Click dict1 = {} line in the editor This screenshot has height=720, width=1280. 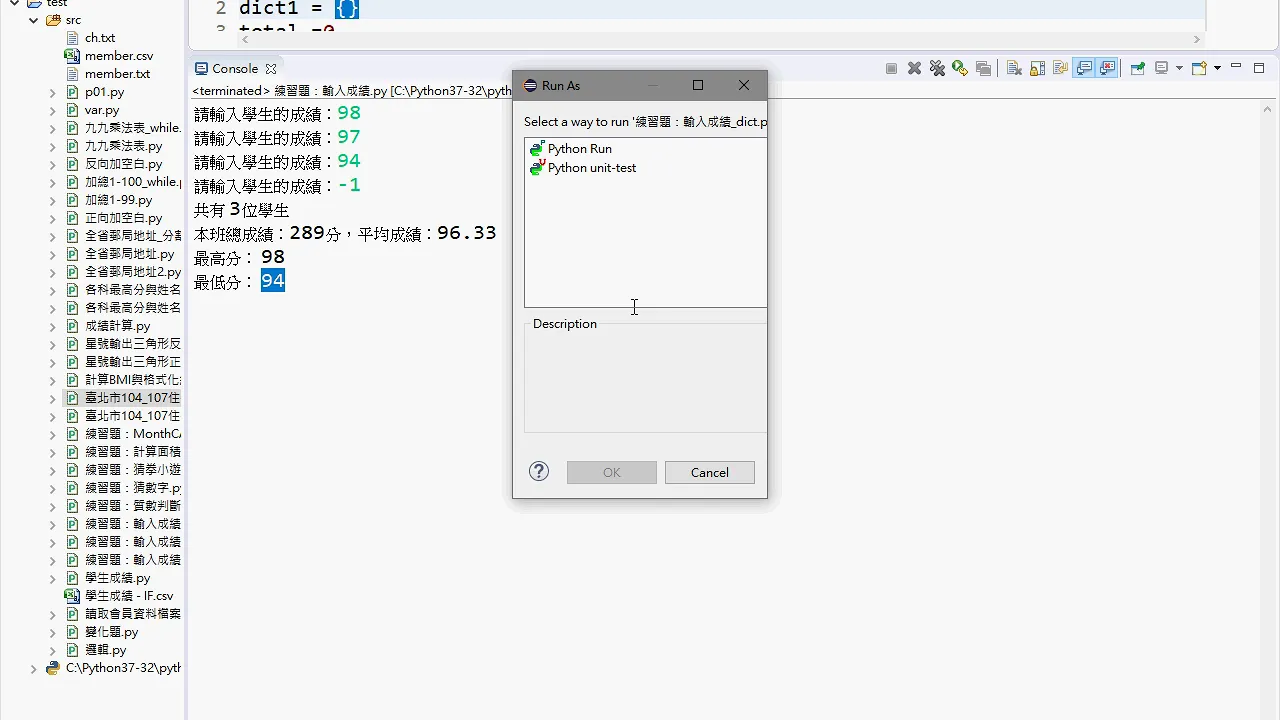(x=299, y=9)
